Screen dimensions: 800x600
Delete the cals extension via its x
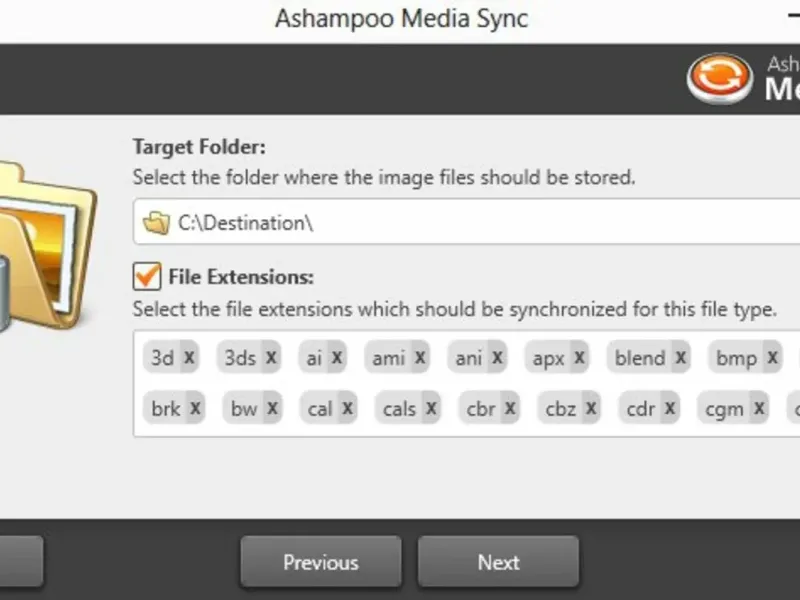pos(431,408)
